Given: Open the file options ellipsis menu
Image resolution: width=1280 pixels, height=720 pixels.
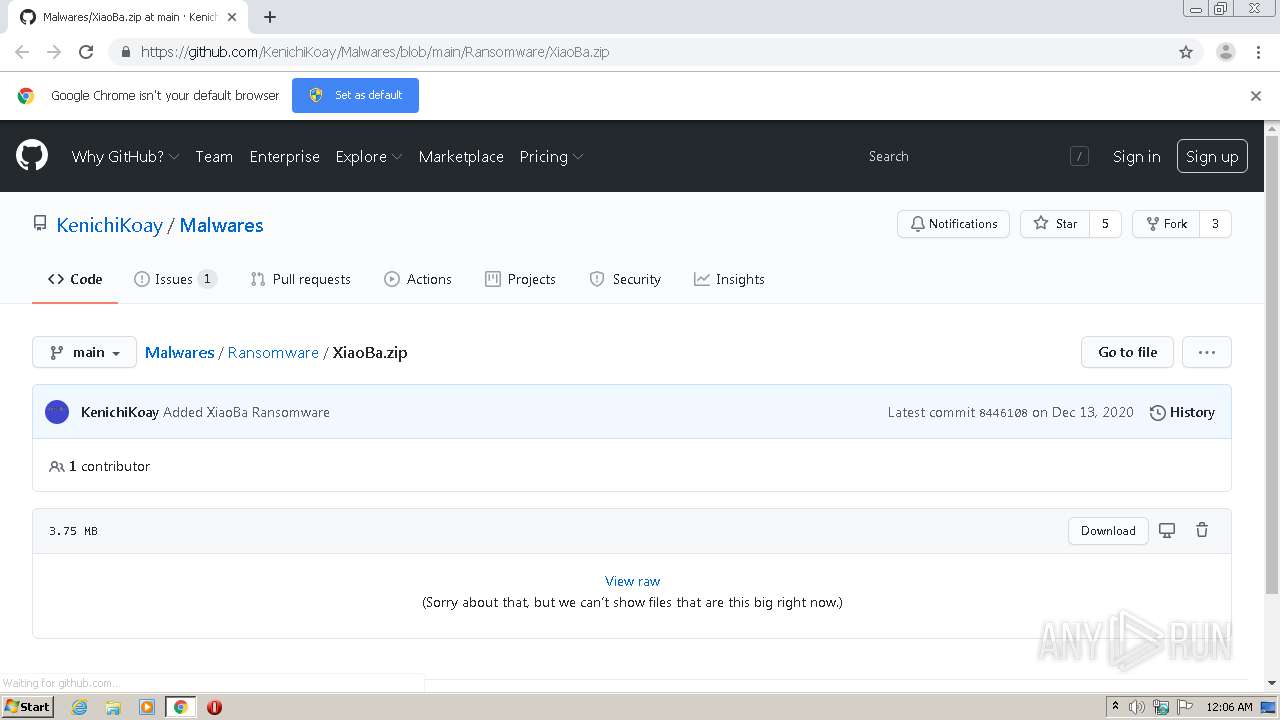Looking at the screenshot, I should [x=1206, y=352].
